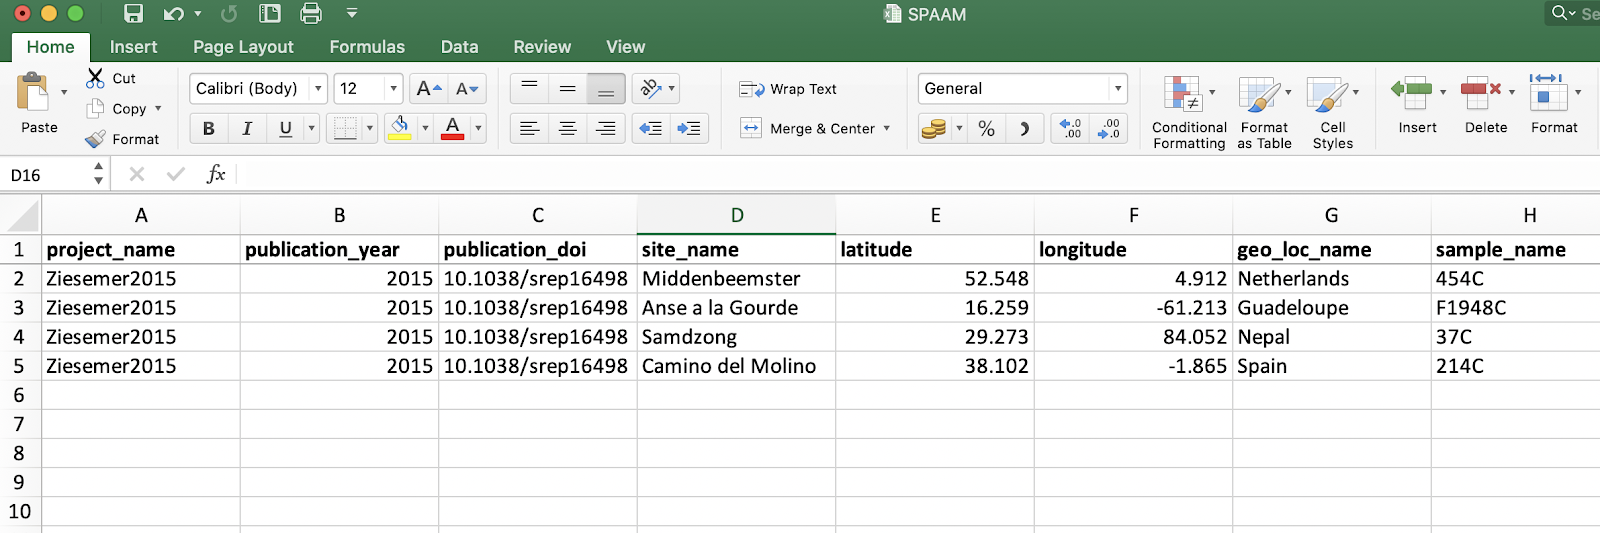Image resolution: width=1600 pixels, height=533 pixels.
Task: Toggle Wrap Text for cells
Action: click(788, 89)
